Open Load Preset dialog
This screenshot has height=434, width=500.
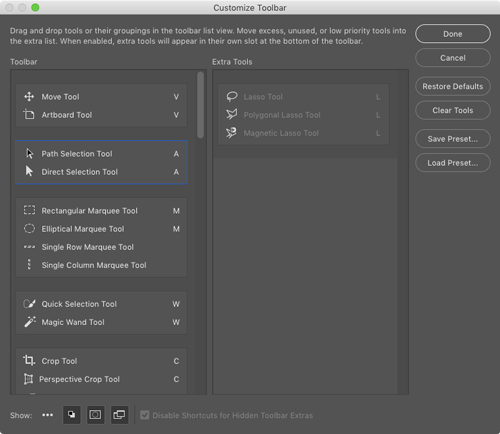453,163
